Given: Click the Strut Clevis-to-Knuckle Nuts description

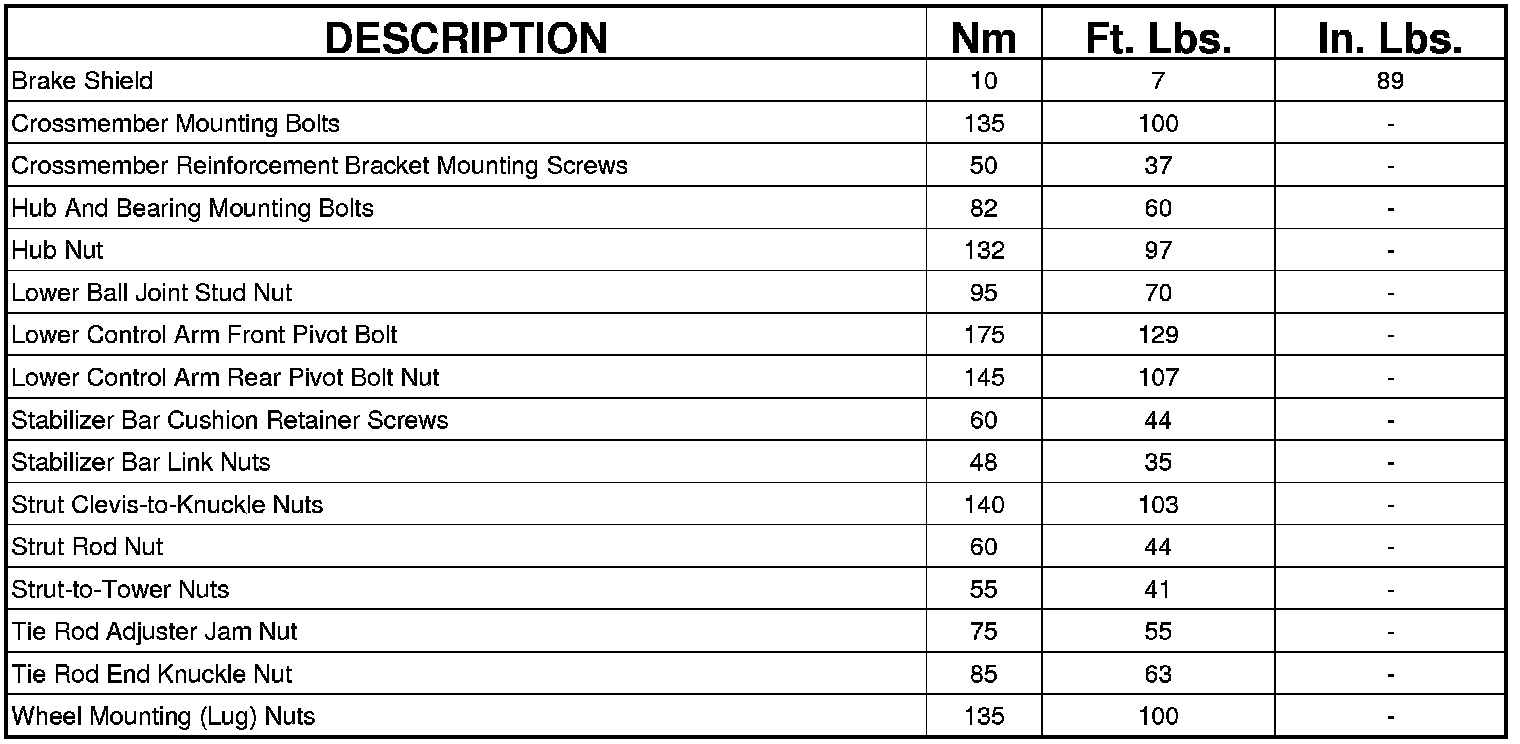Looking at the screenshot, I should coord(168,505).
